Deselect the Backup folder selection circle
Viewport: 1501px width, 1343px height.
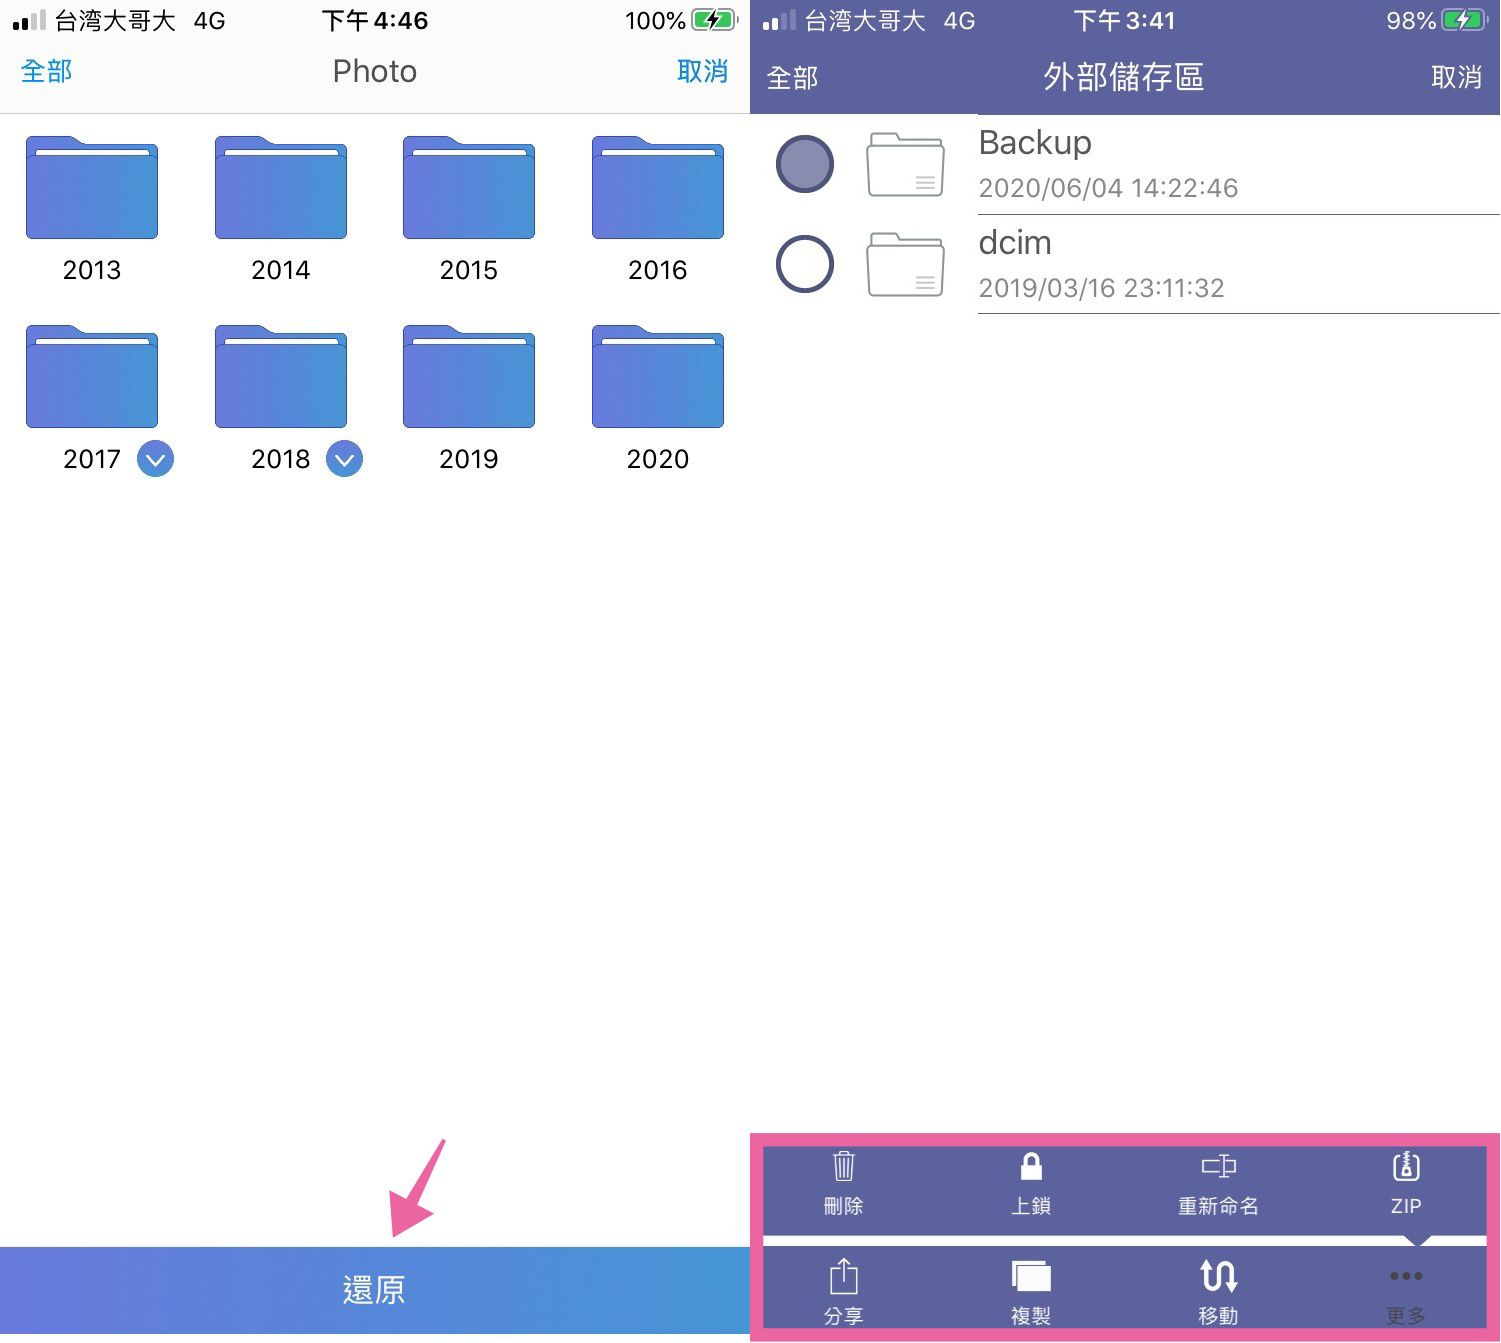coord(804,164)
